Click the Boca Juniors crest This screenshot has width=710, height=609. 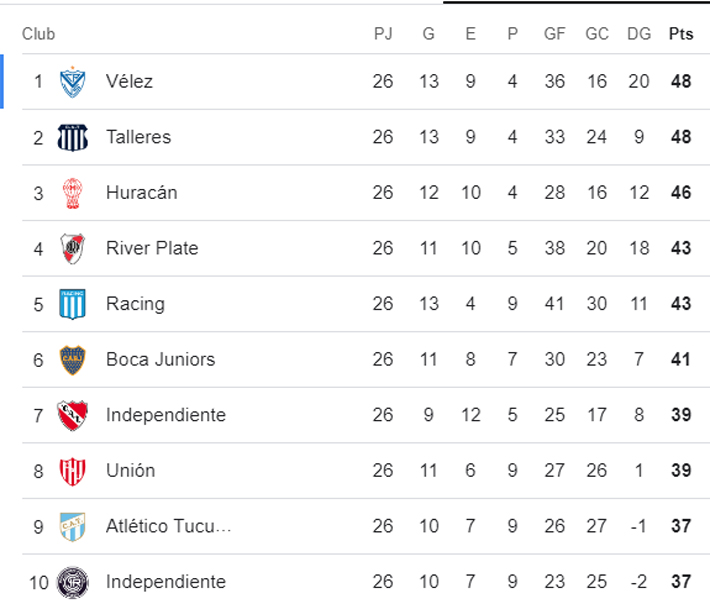point(72,359)
